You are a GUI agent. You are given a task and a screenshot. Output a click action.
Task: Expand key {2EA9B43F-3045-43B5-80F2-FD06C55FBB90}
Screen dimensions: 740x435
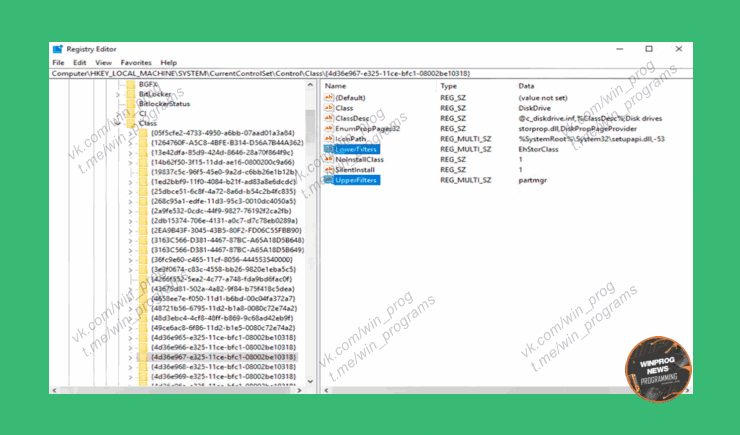pos(131,231)
